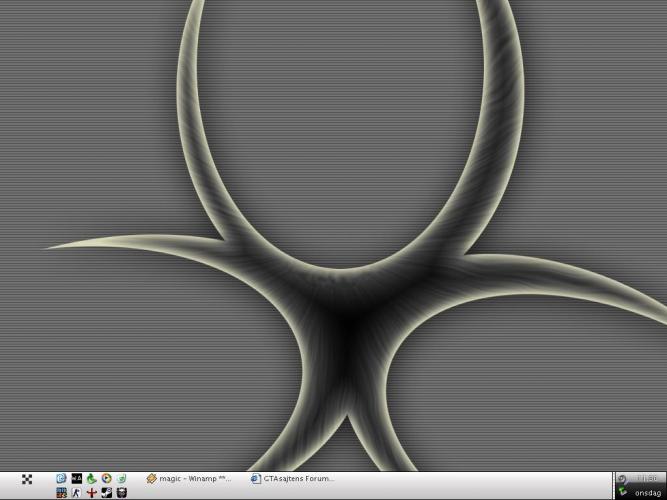Open the blue-orange grid icon in quick launch
This screenshot has height=500, width=667.
pos(61,493)
